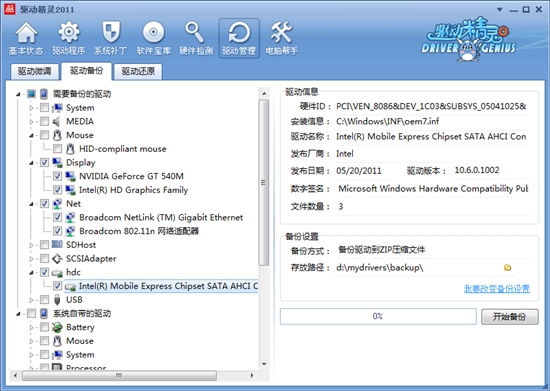Click the horizontal scroll-right arrow

tap(251, 376)
